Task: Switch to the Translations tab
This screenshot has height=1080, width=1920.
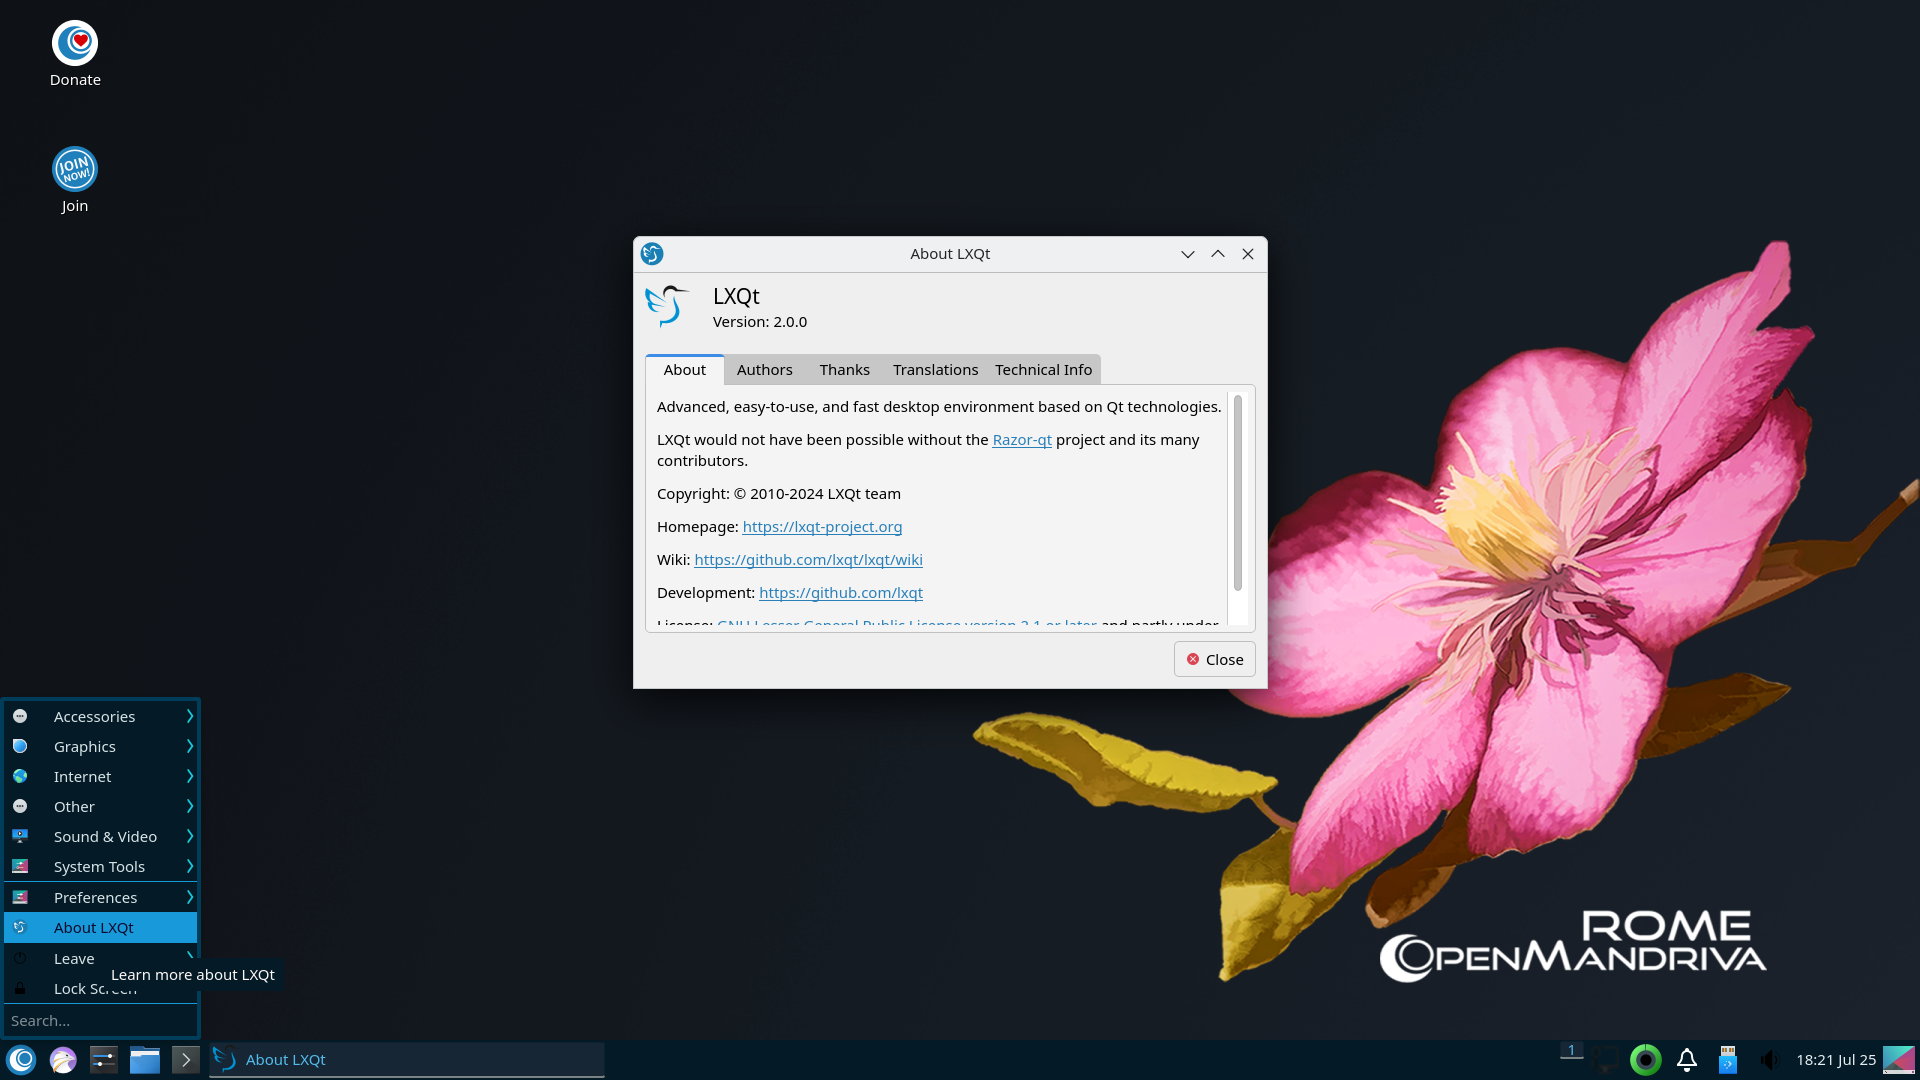Action: pos(936,370)
